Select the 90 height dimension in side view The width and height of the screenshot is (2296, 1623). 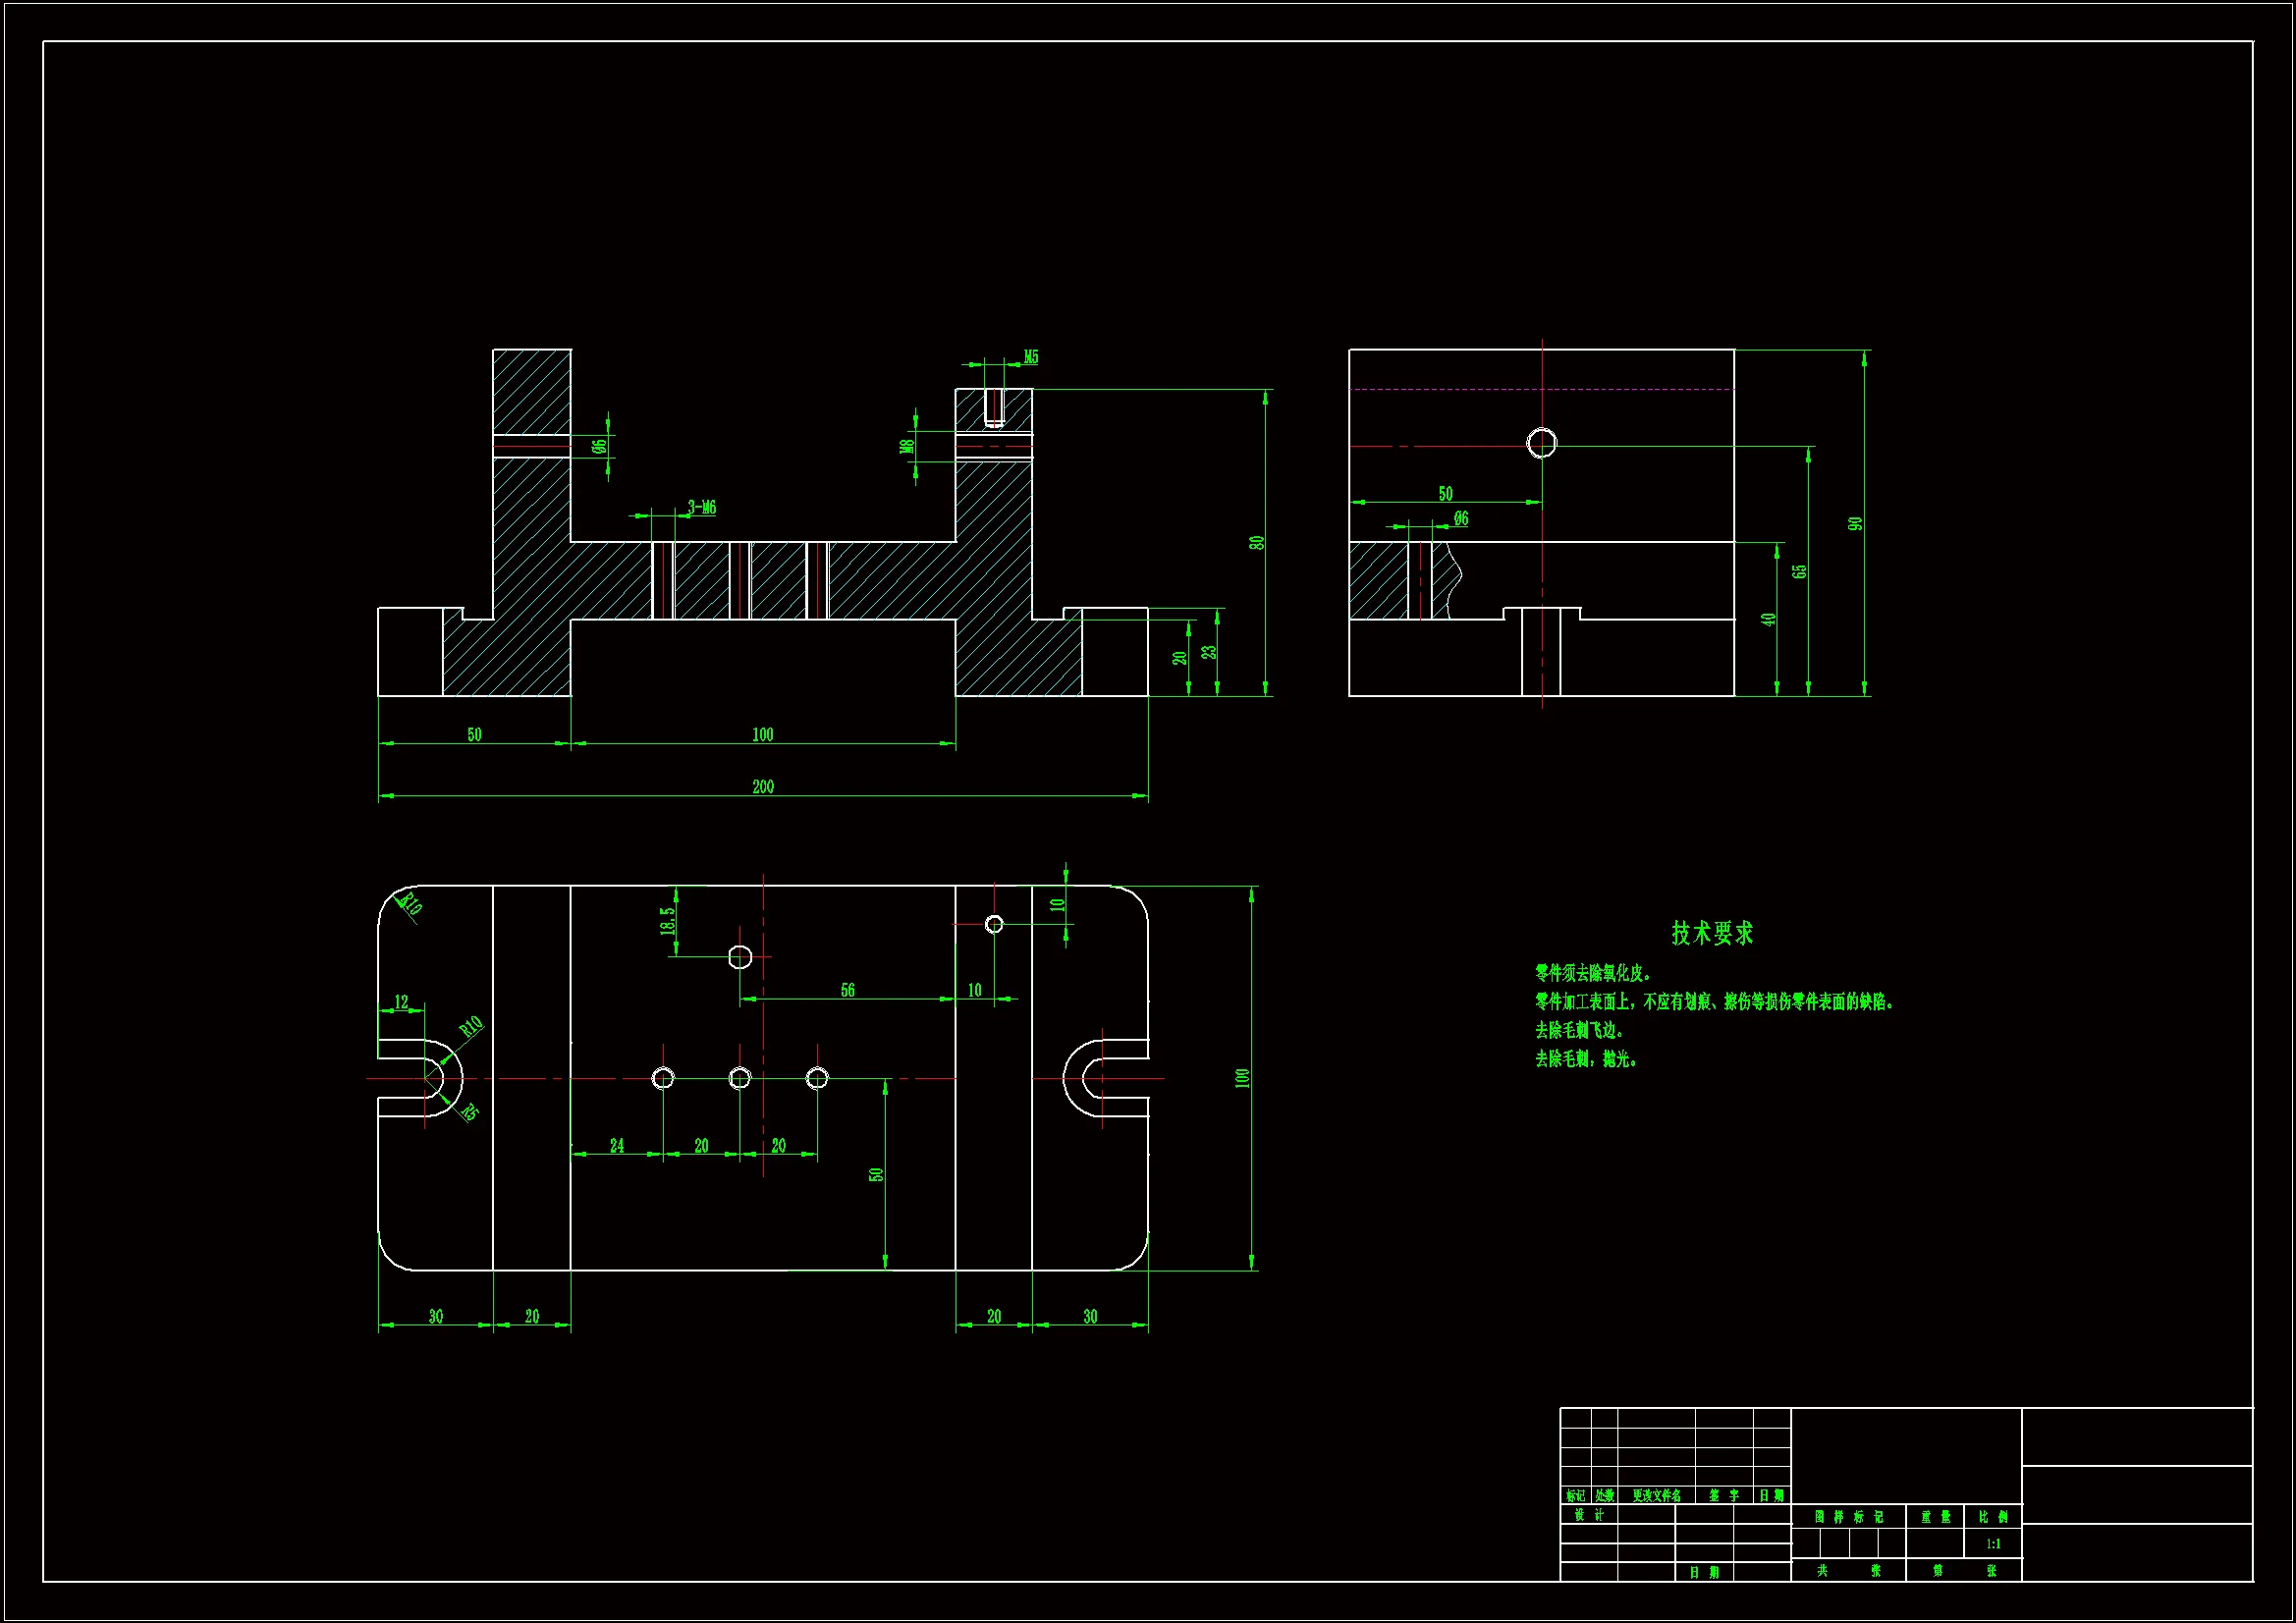tap(1855, 524)
